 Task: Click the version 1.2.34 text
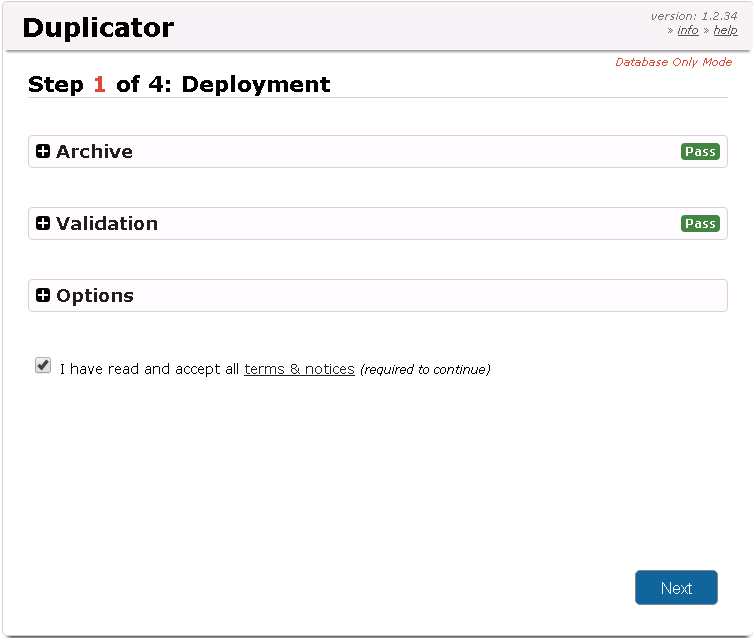point(693,16)
